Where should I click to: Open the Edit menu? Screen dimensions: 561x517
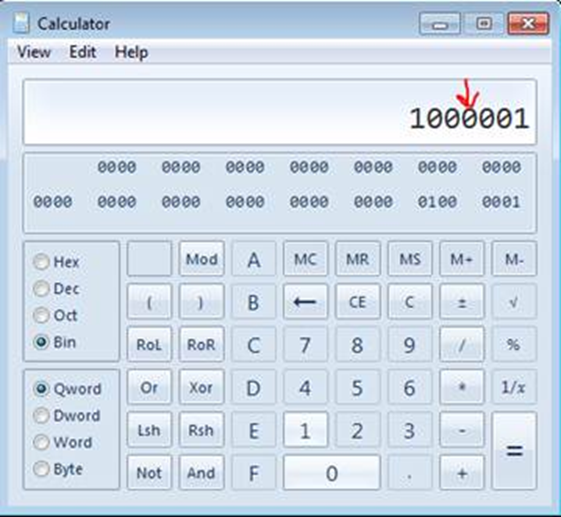coord(83,52)
